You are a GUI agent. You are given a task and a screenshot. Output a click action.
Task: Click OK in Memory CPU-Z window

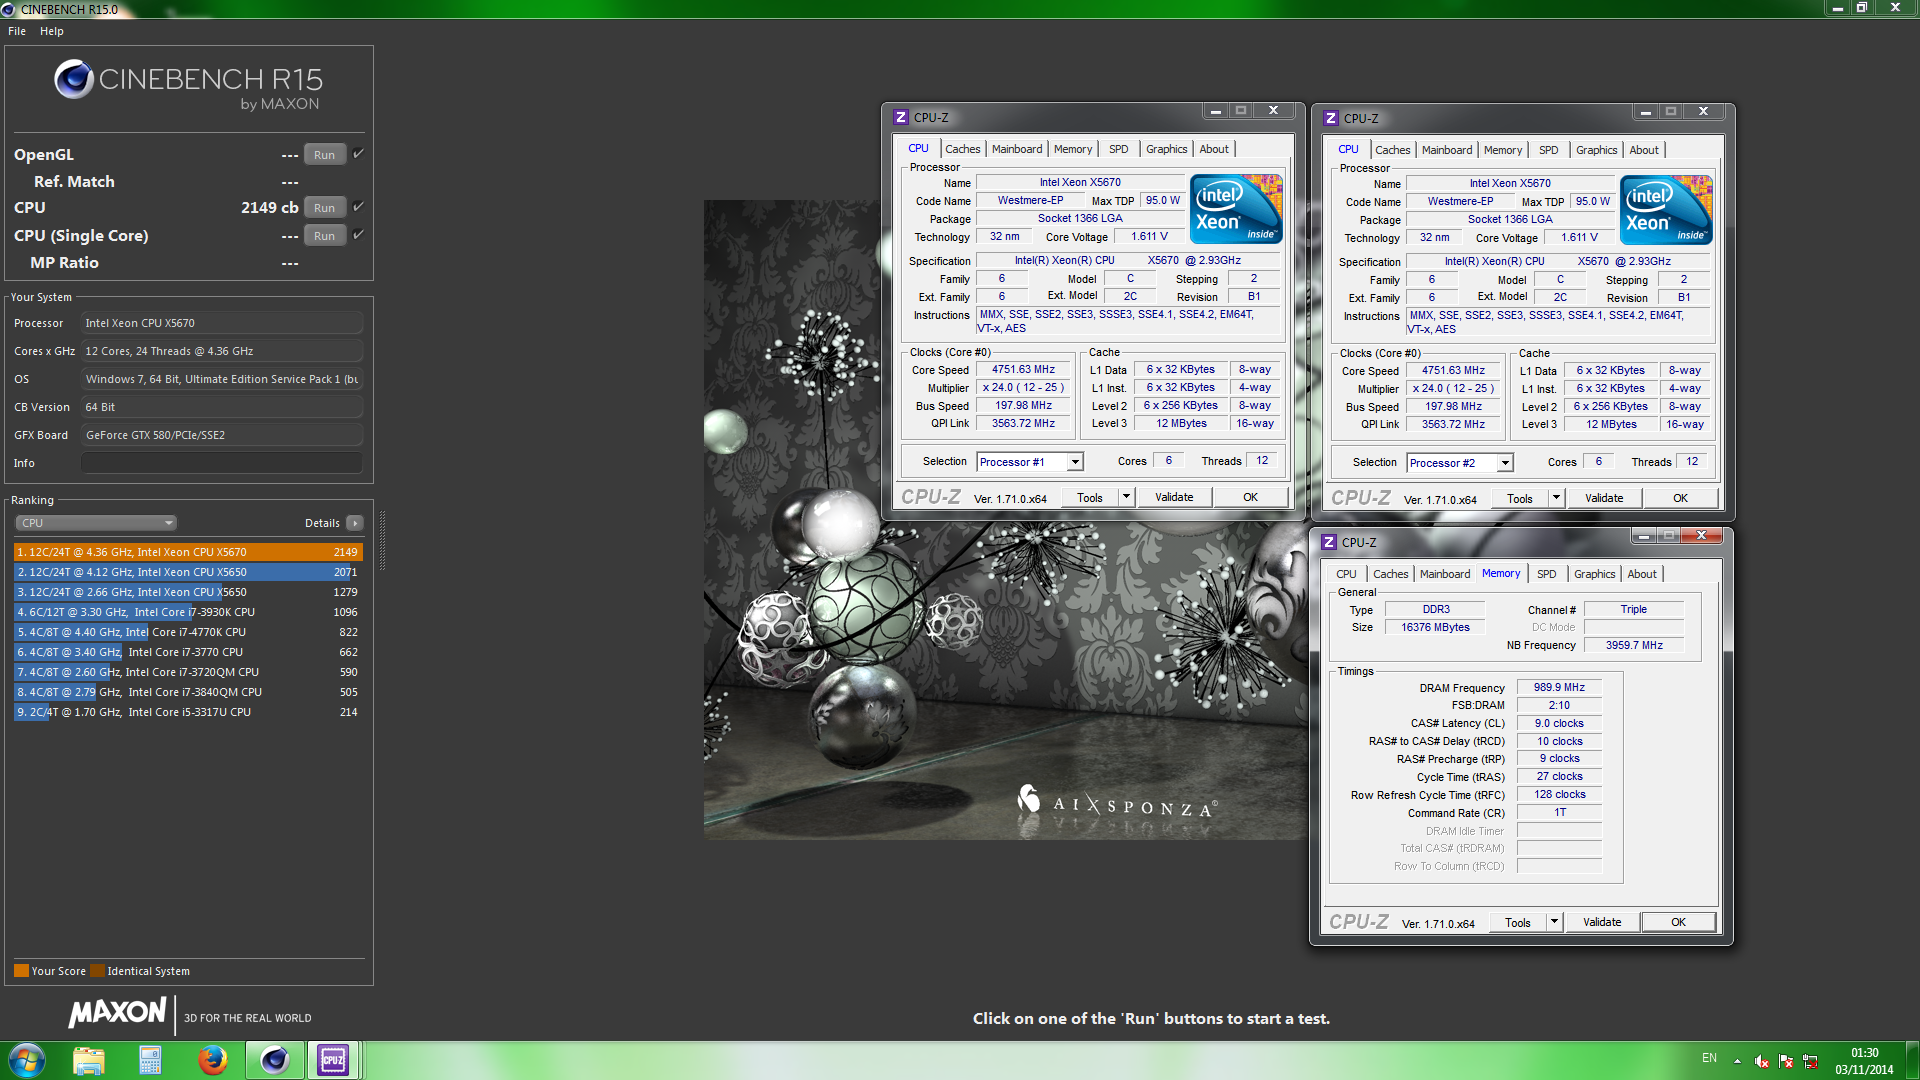tap(1678, 922)
